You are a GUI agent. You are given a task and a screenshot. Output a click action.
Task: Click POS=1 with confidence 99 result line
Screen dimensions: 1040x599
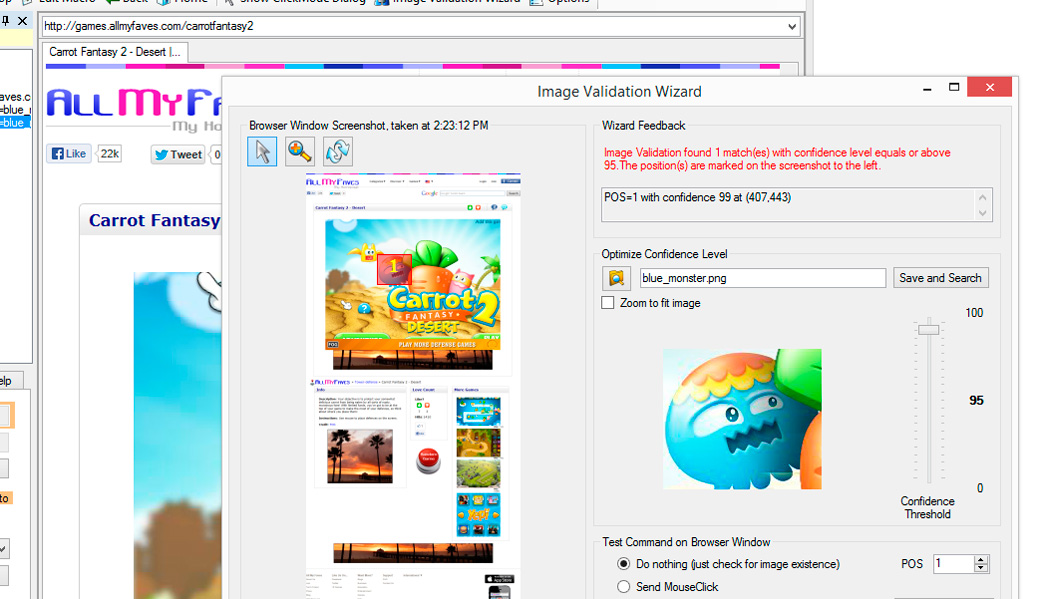pos(697,198)
